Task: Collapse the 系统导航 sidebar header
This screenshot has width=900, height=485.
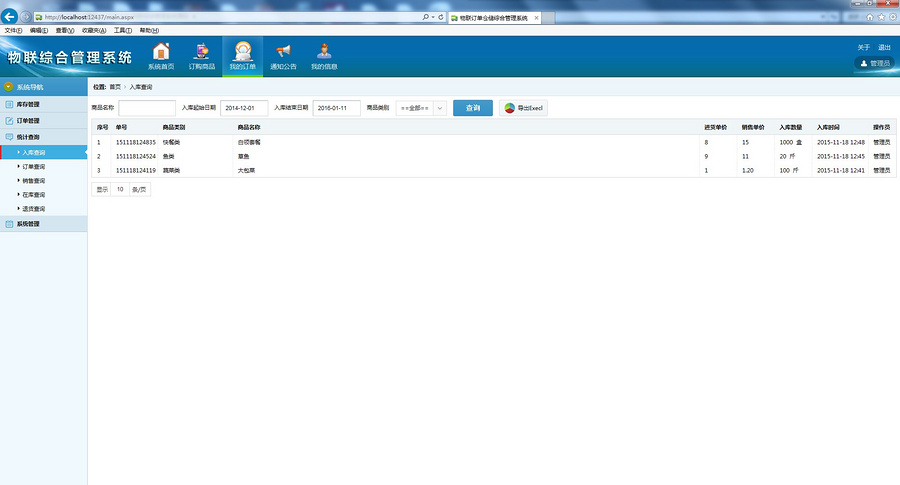Action: [x=44, y=87]
